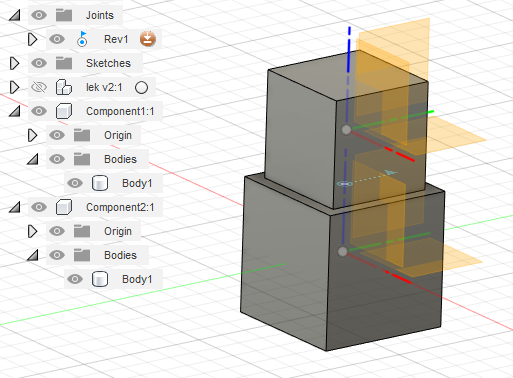The height and width of the screenshot is (378, 513).
Task: Hide Body1 of Component2:1
Action: (x=75, y=279)
